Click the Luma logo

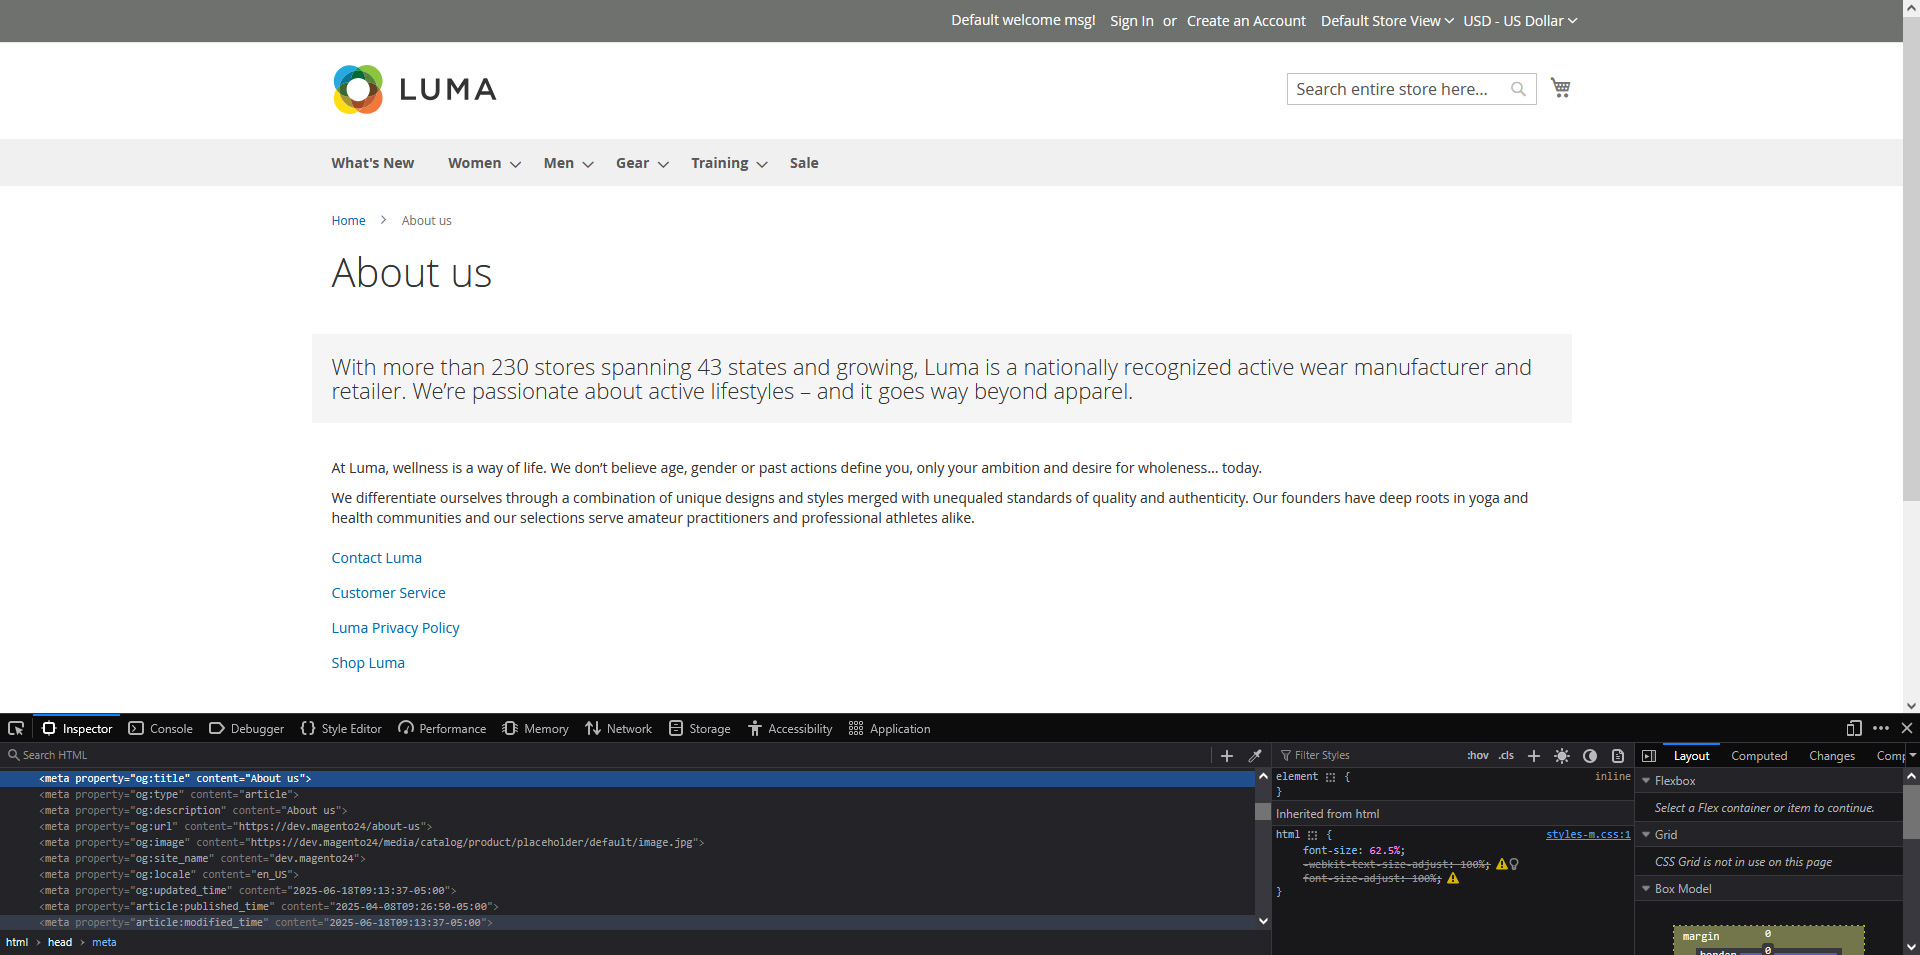[414, 90]
